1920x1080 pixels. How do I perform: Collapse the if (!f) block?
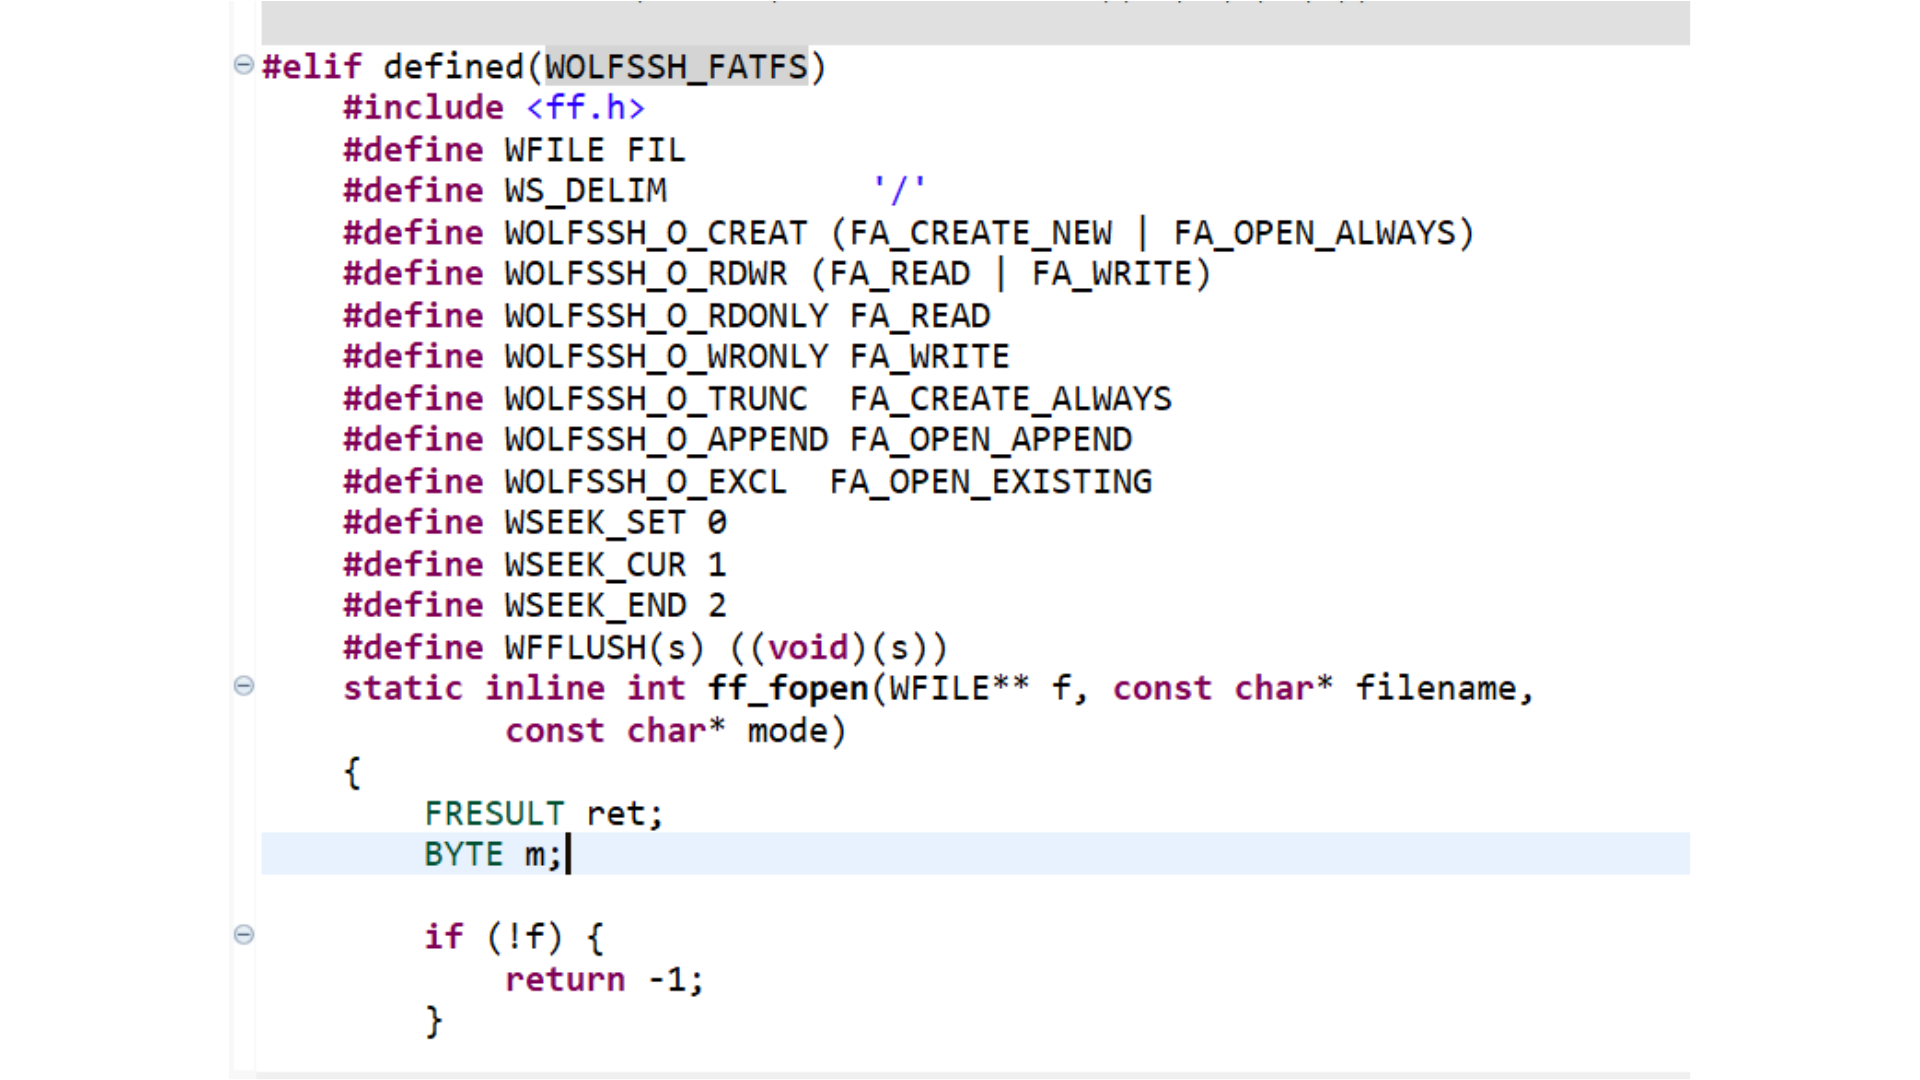(243, 935)
